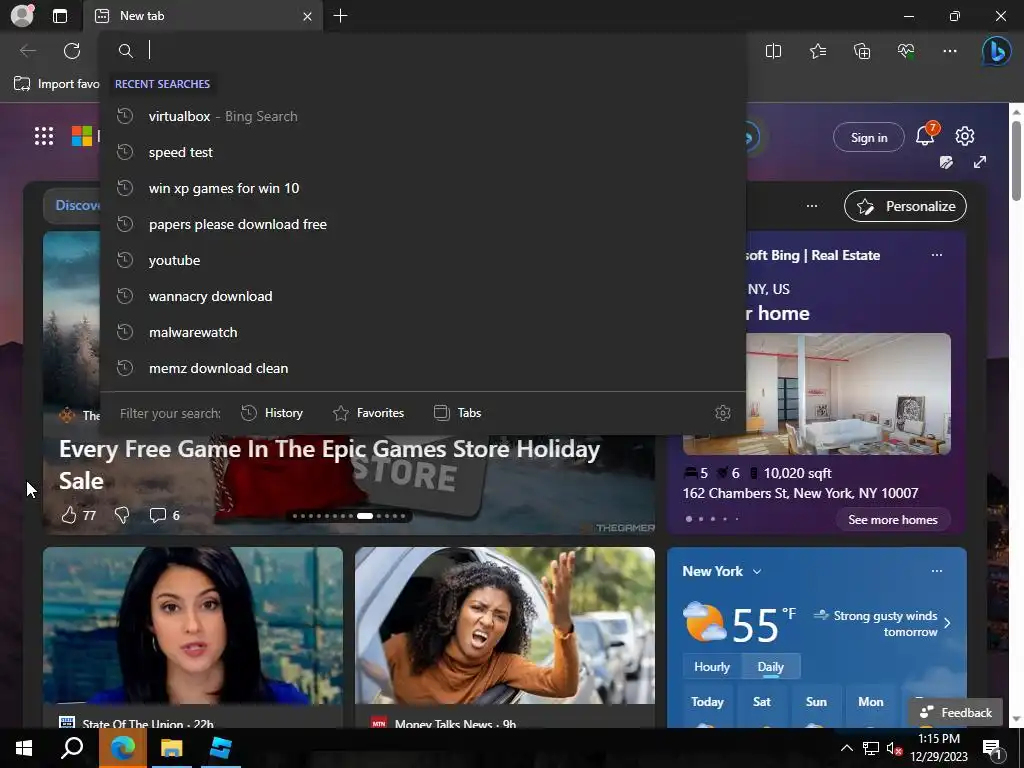Screen dimensions: 1024x768
Task: Filter search by Tabs
Action: (x=457, y=413)
